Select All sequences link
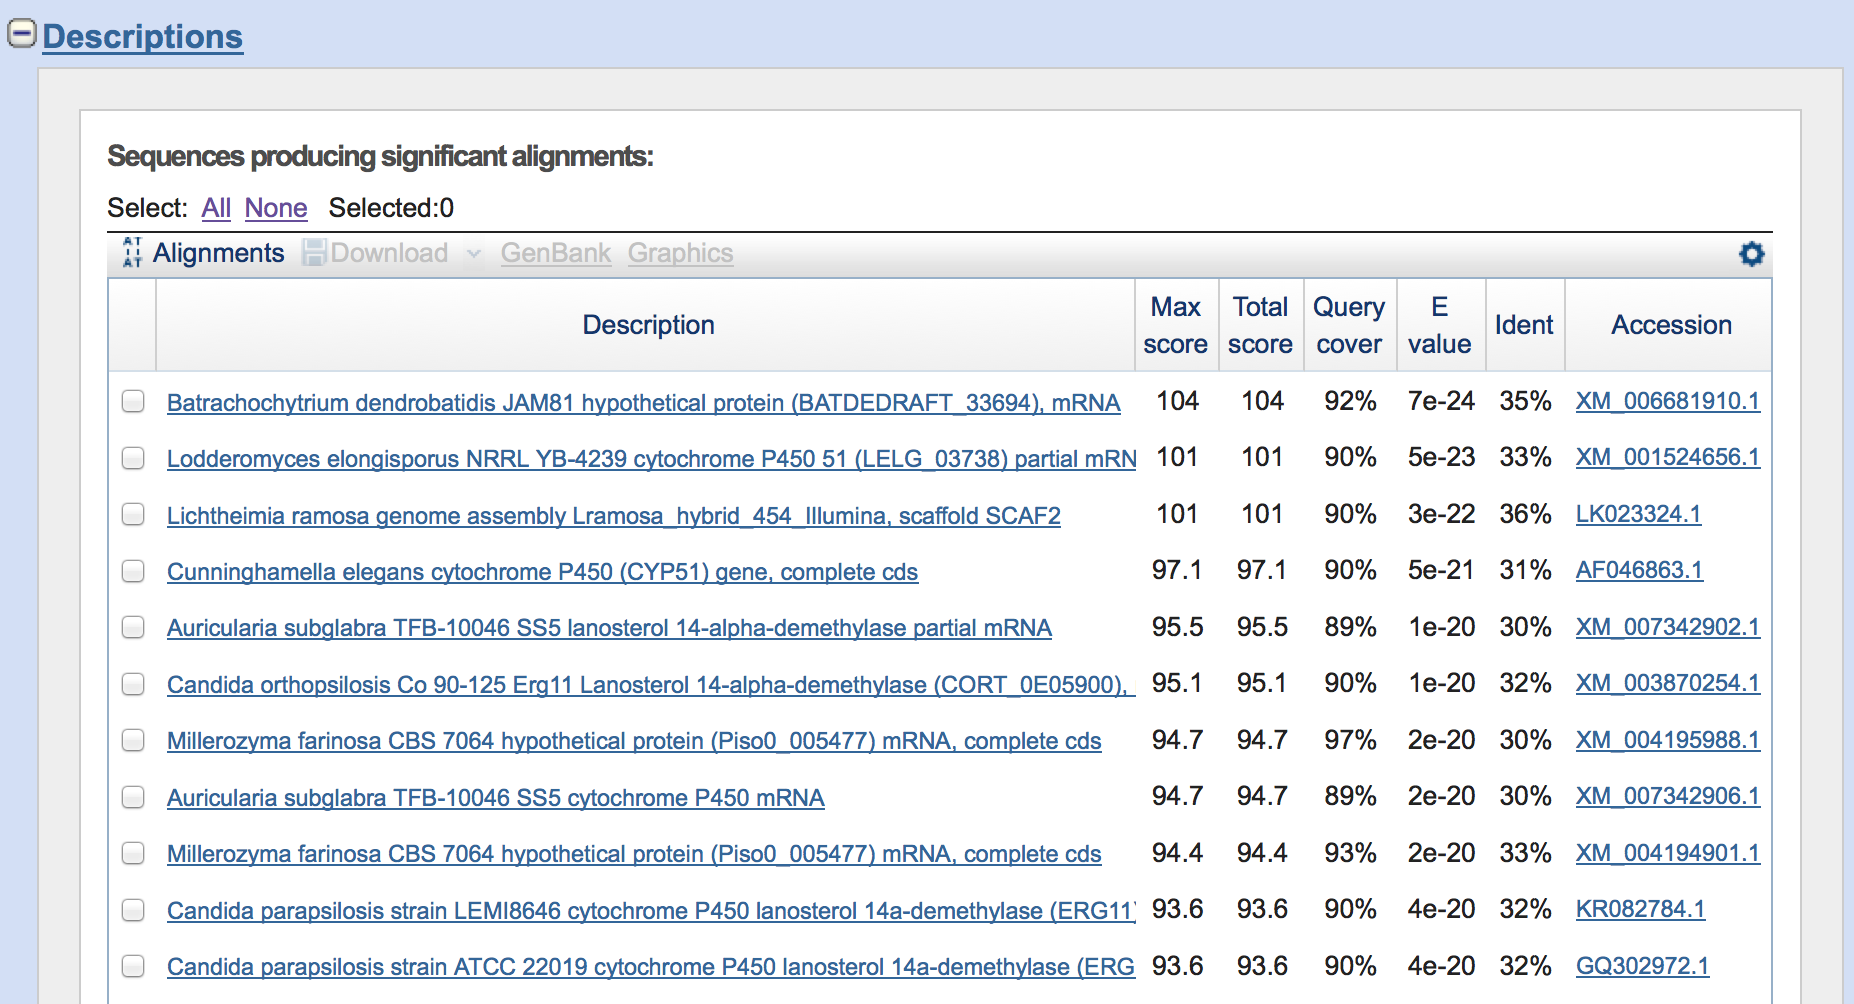 [x=216, y=208]
